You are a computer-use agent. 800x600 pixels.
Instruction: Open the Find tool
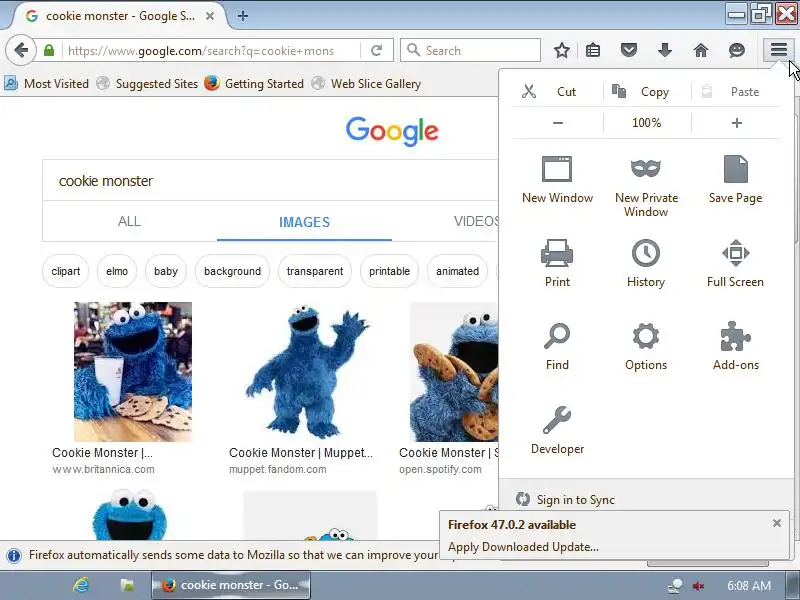(557, 346)
